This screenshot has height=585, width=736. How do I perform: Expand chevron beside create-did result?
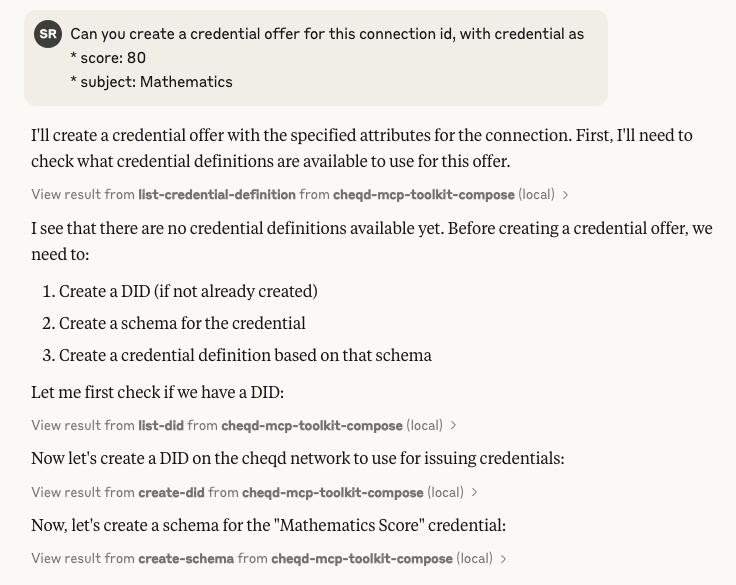(x=474, y=492)
